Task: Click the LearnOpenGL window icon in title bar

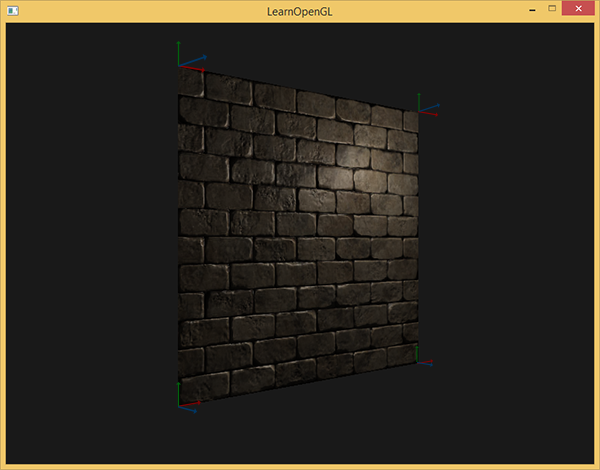Action: point(12,10)
